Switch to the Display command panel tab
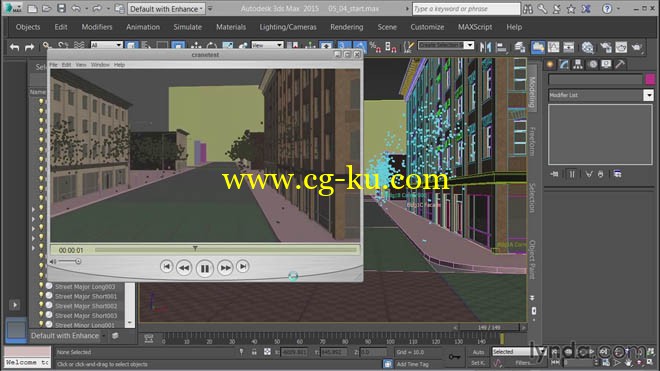This screenshot has height=371, width=660. tap(606, 64)
